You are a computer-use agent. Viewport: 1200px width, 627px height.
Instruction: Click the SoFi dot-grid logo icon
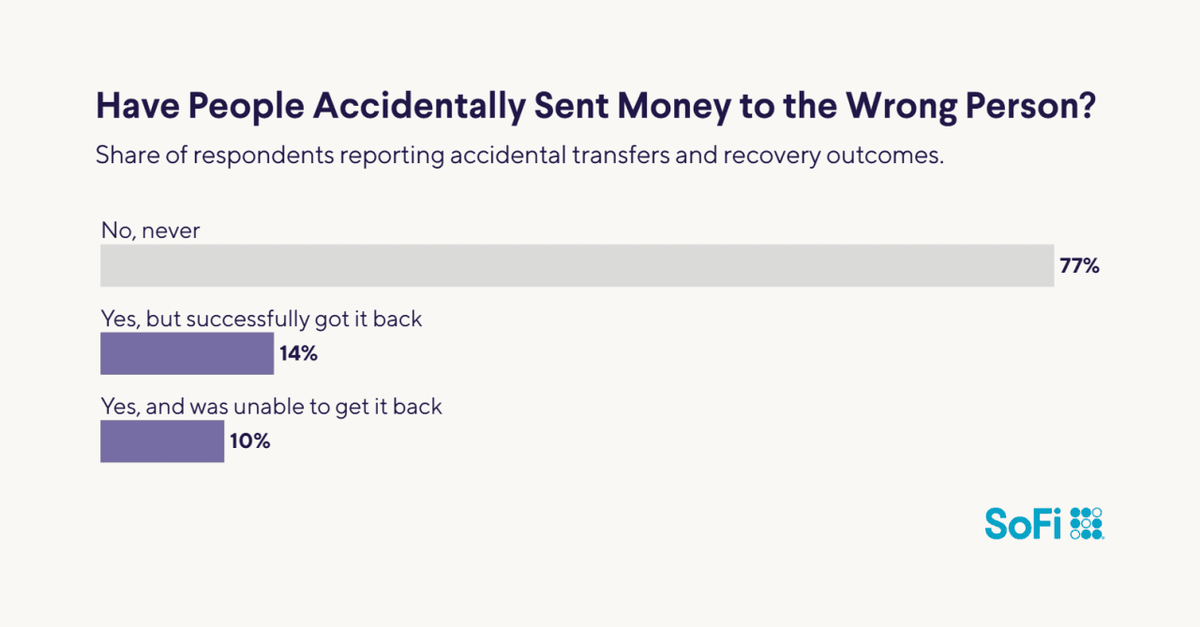coord(1086,523)
